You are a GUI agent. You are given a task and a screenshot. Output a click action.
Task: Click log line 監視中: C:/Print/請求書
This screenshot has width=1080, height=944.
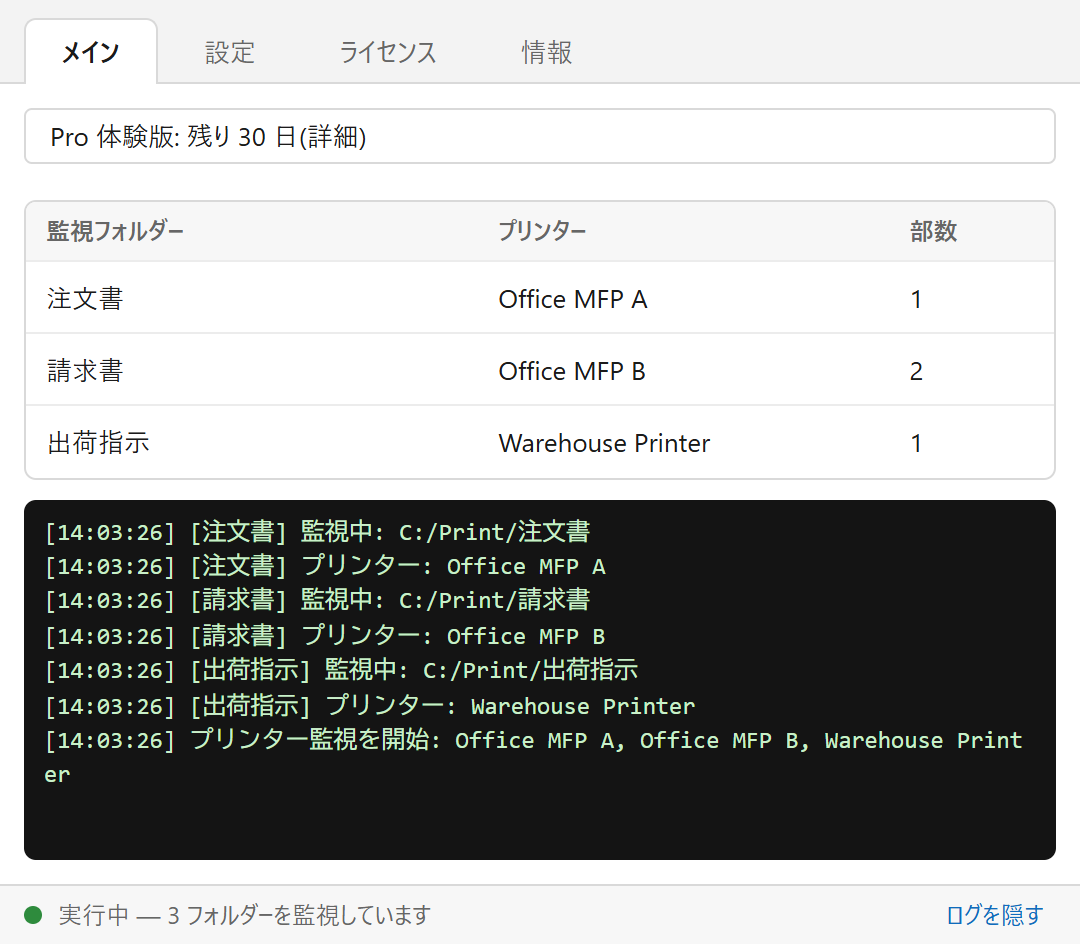tap(318, 600)
